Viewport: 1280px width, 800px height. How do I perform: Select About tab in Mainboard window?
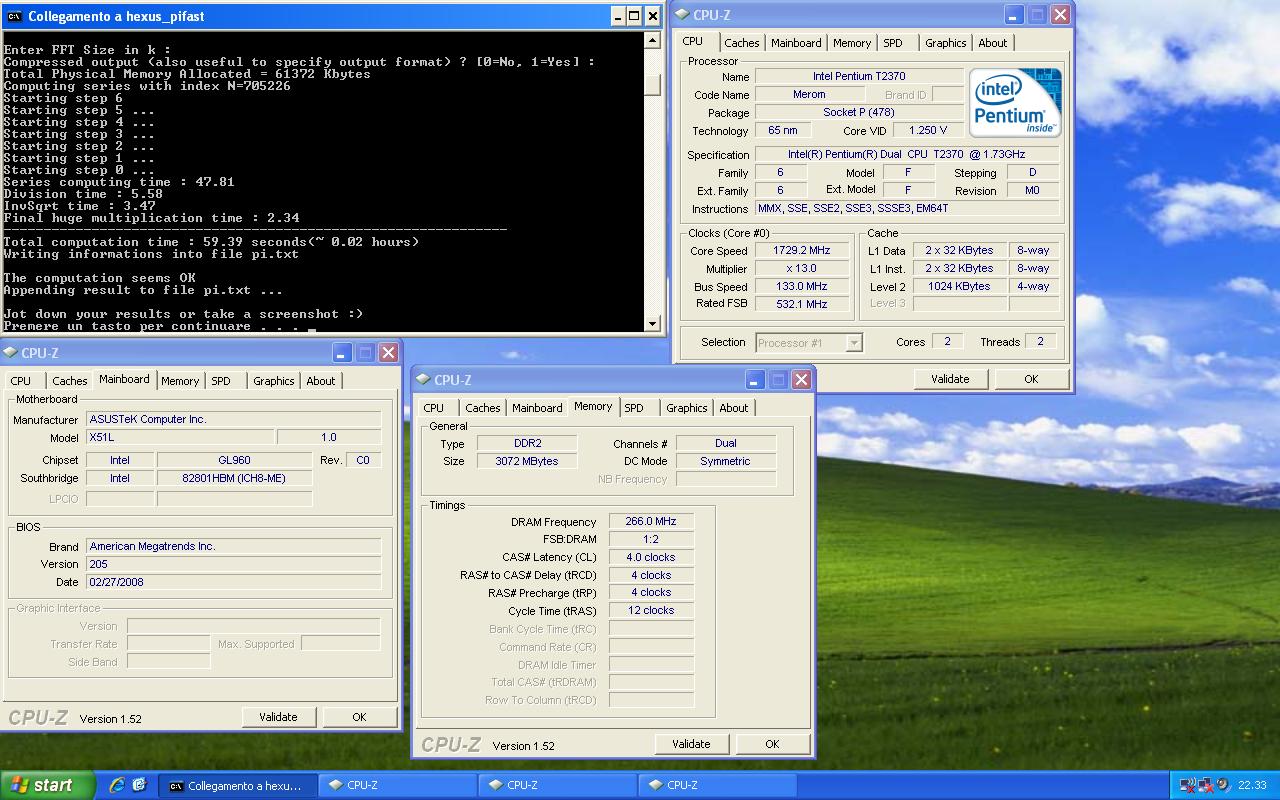[320, 381]
